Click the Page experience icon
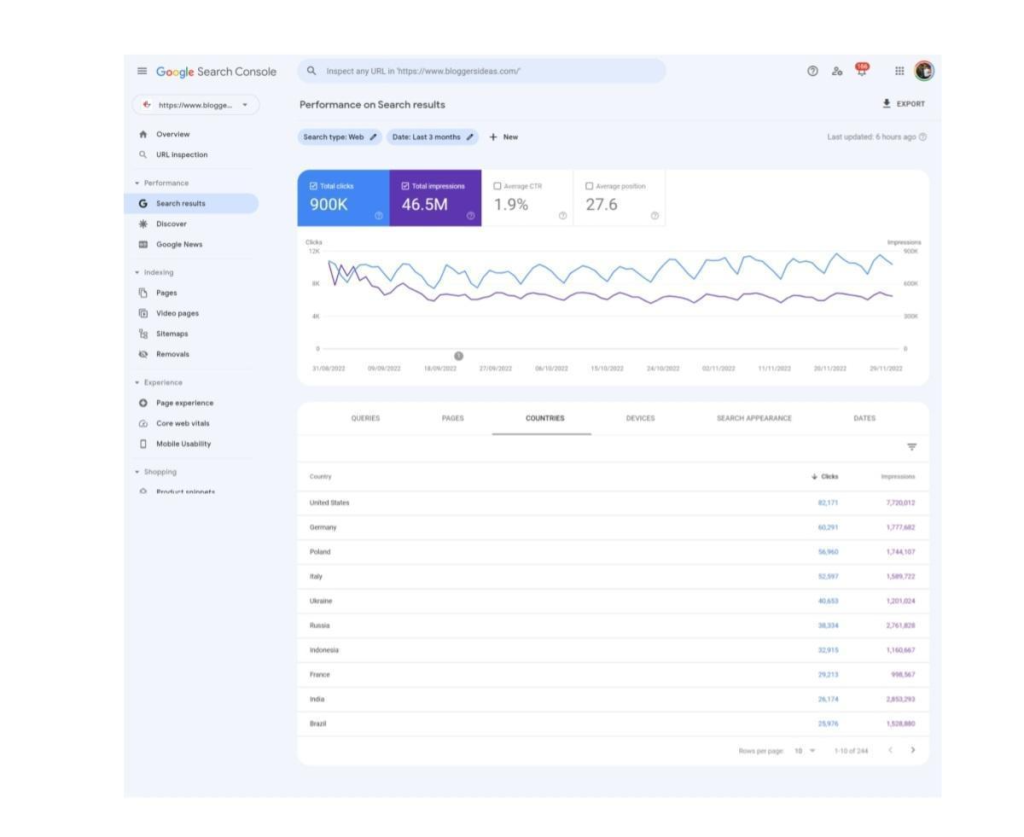The image size is (1024, 837). (x=143, y=403)
